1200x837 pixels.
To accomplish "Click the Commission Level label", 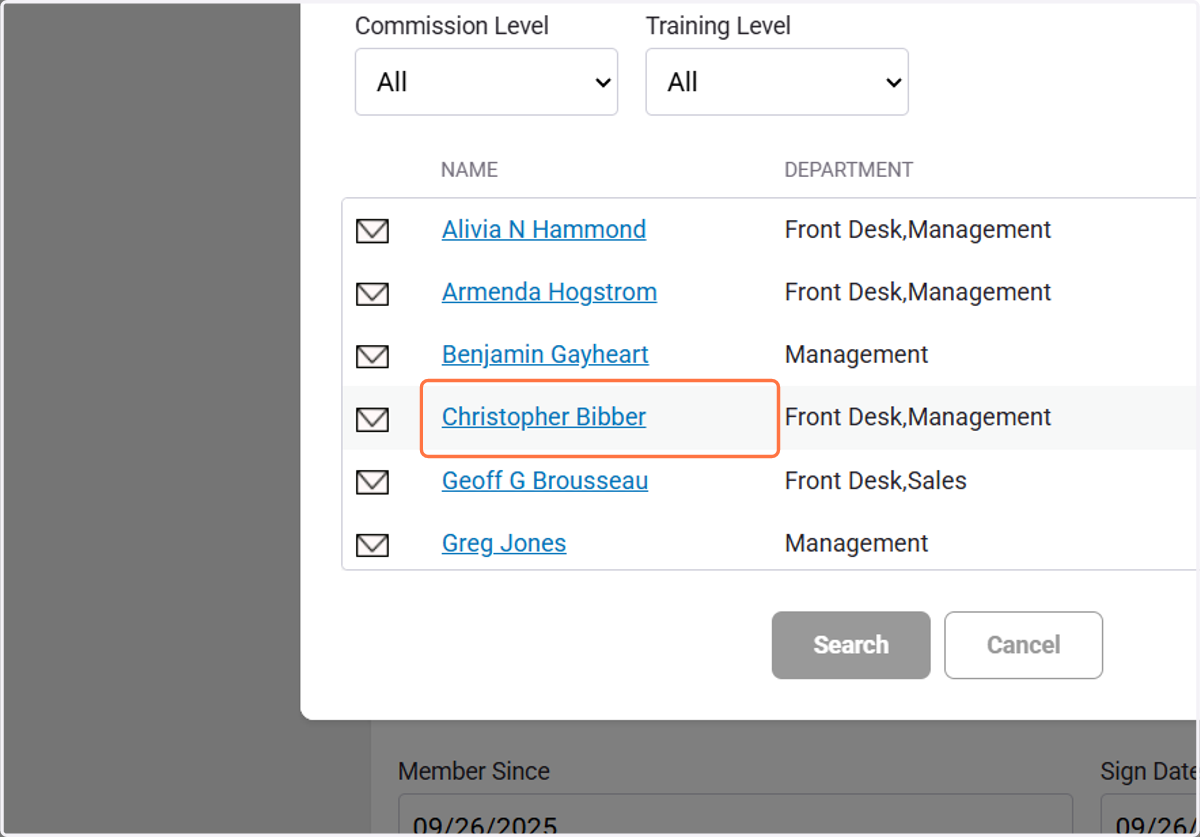I will pos(452,26).
